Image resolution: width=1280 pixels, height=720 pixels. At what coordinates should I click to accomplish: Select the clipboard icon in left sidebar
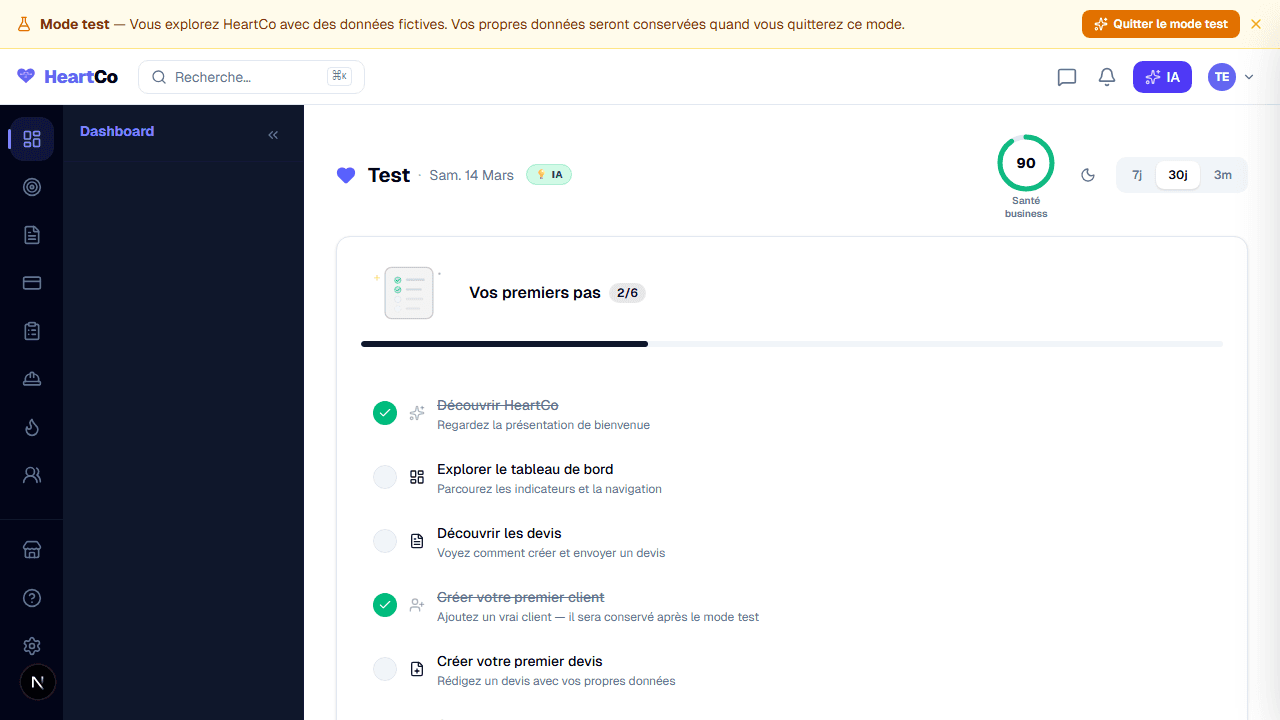point(32,331)
